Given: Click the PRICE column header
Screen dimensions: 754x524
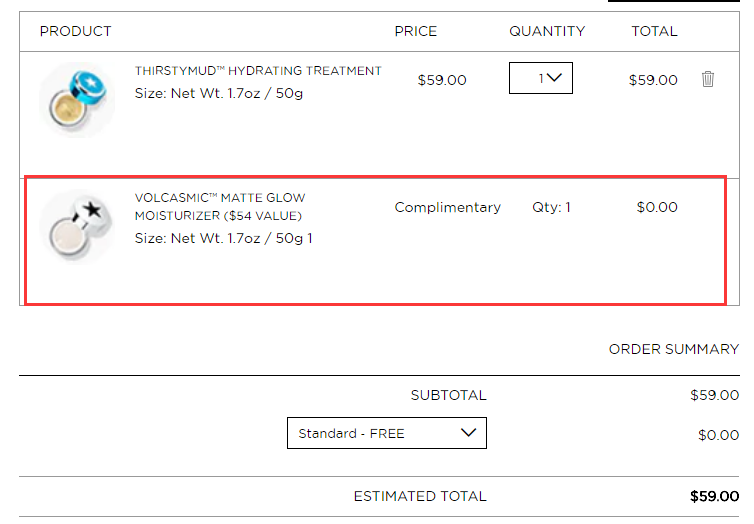Looking at the screenshot, I should (415, 31).
